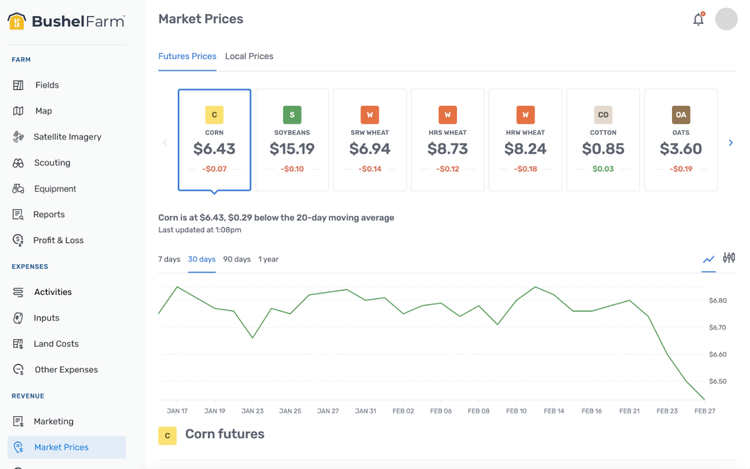
Task: Click the Land Costs icon
Action: click(x=18, y=344)
